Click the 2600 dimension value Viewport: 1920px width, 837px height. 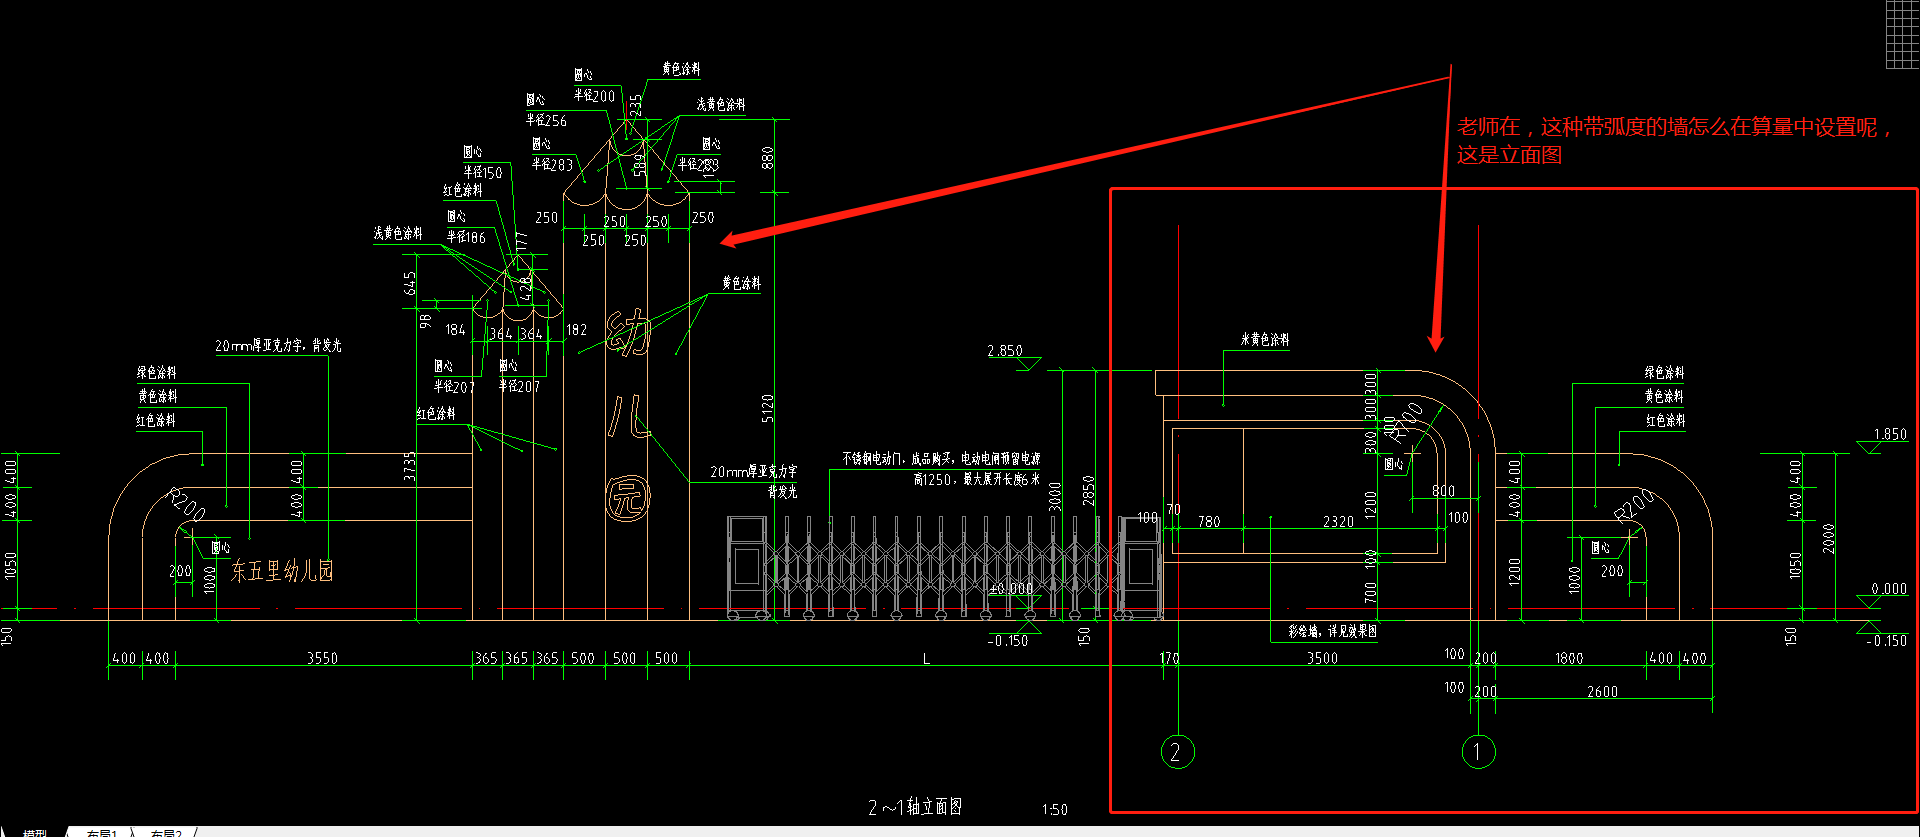[x=1602, y=691]
